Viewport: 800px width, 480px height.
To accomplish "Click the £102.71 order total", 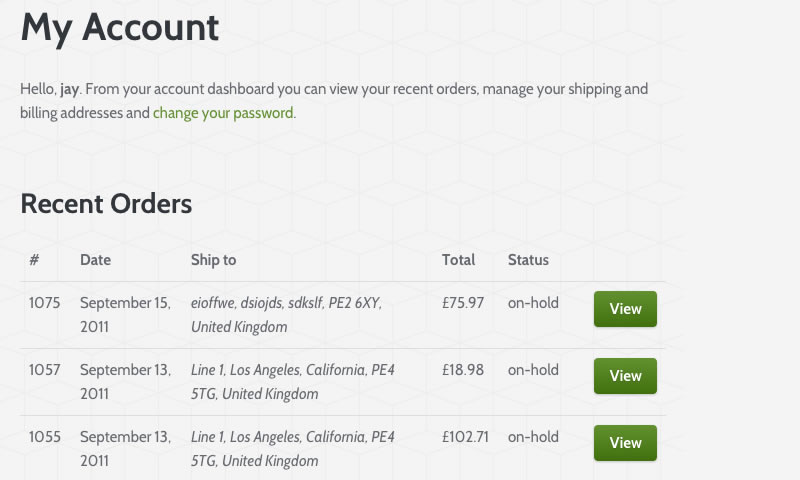I will pyautogui.click(x=466, y=436).
